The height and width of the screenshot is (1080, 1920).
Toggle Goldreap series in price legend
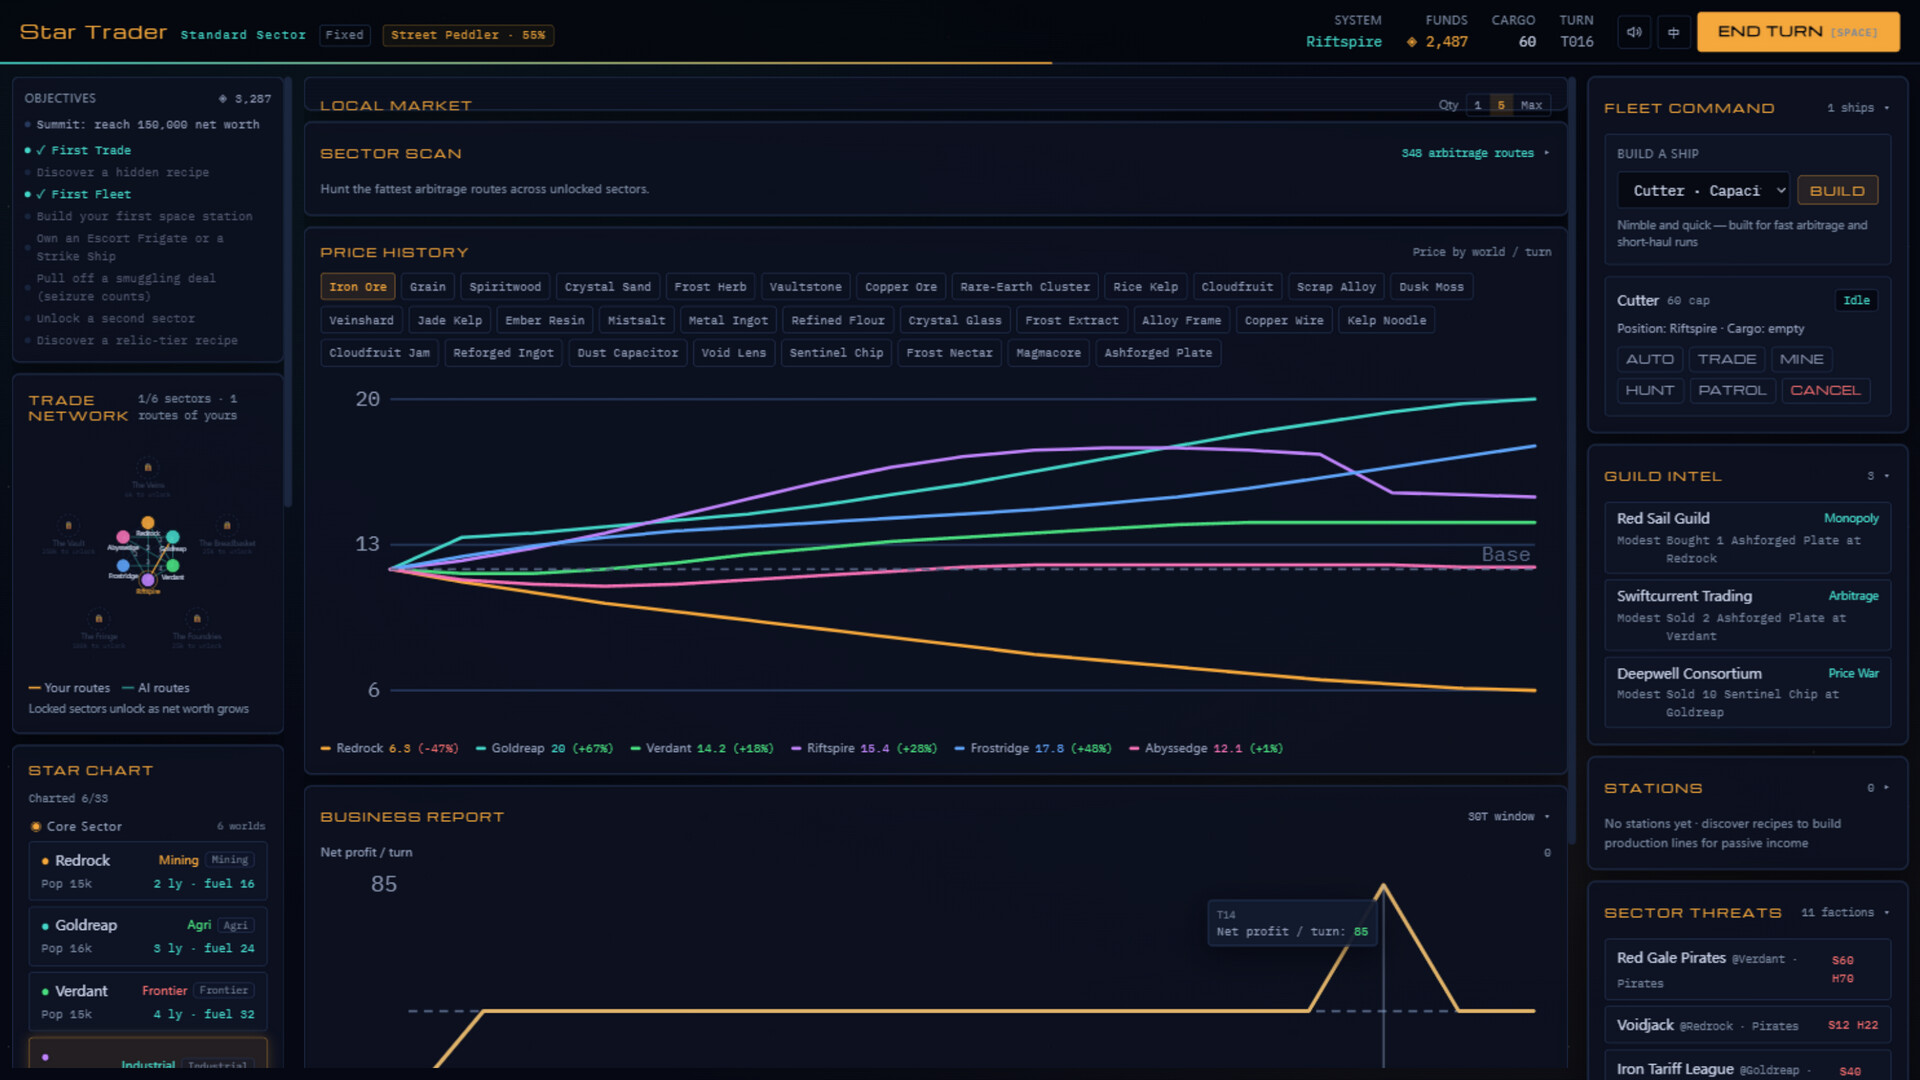pyautogui.click(x=544, y=748)
